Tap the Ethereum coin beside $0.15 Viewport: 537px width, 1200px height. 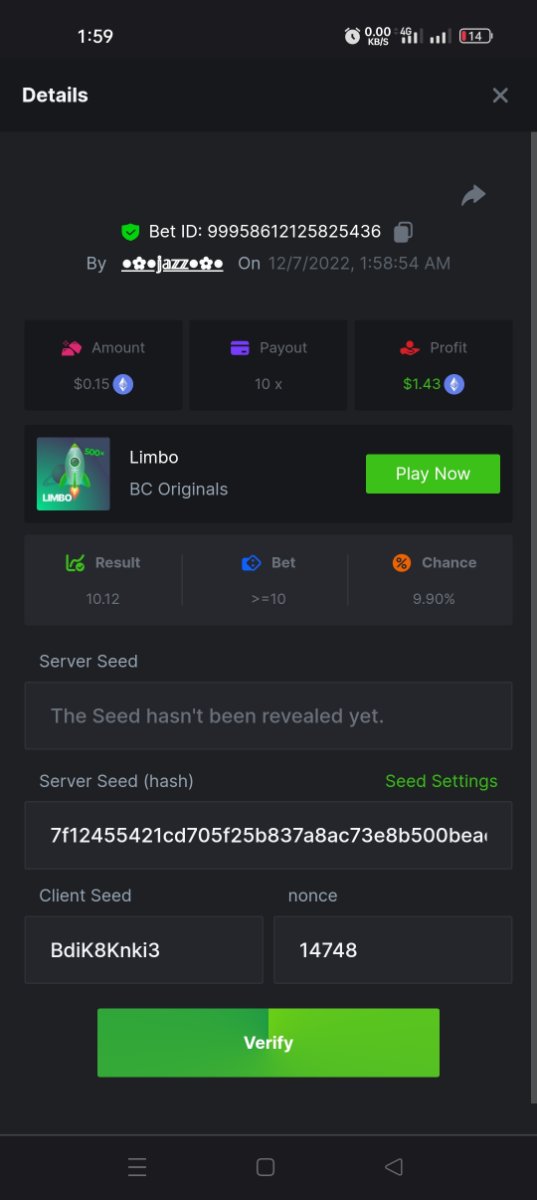coord(124,384)
